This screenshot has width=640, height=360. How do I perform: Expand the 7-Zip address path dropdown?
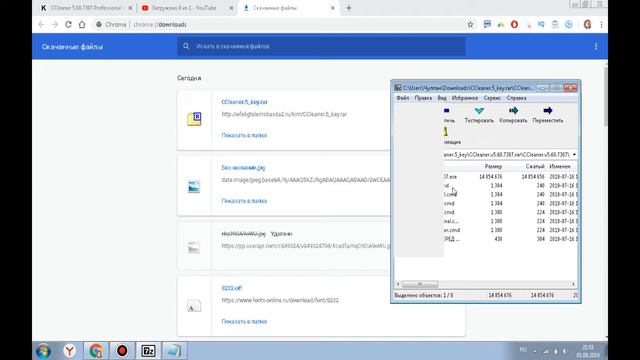[574, 155]
